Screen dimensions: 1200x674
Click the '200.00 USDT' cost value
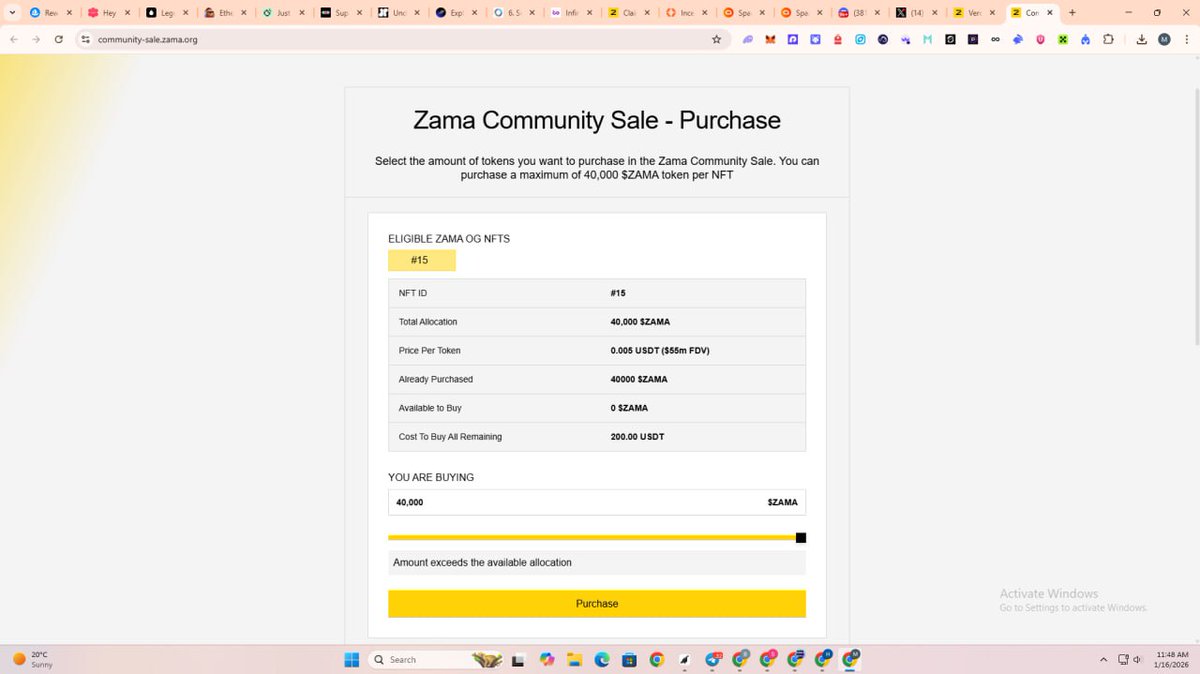pyautogui.click(x=637, y=437)
